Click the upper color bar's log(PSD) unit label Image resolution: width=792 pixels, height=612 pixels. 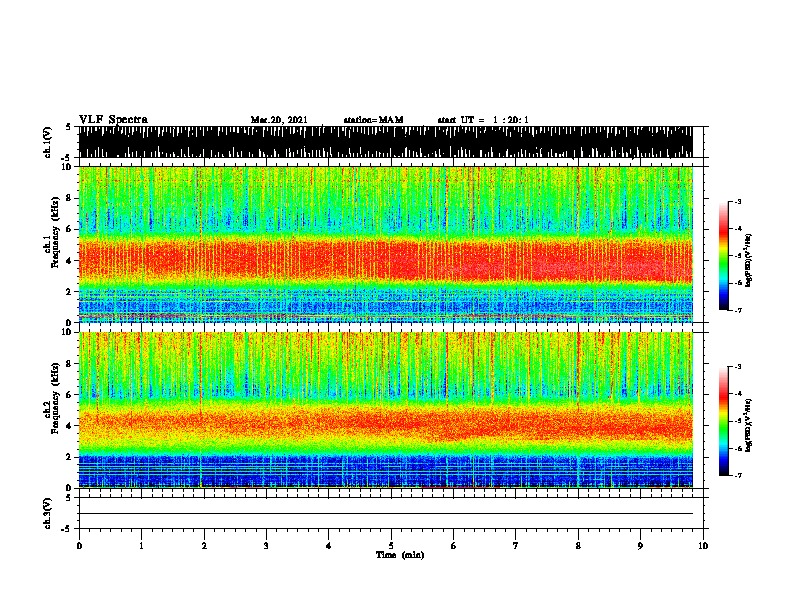pos(749,260)
